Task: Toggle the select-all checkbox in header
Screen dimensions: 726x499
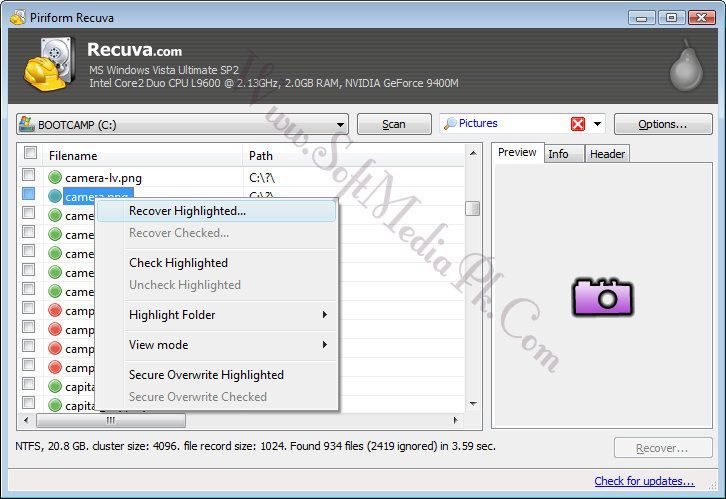Action: click(x=31, y=152)
